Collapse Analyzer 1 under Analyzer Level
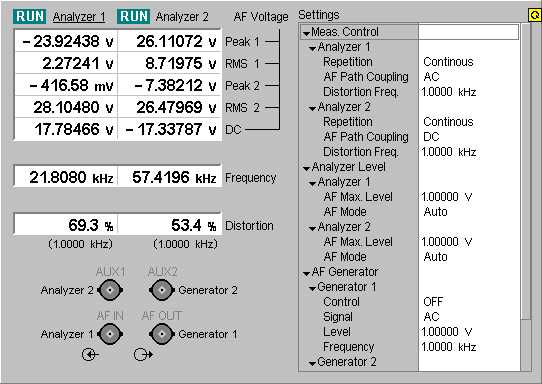542x384 pixels. coord(312,184)
